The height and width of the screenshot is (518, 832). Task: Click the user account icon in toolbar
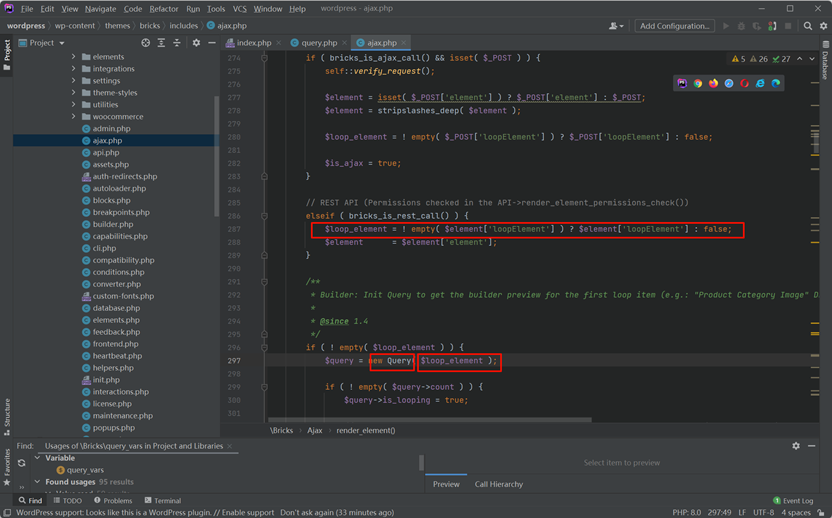click(616, 25)
